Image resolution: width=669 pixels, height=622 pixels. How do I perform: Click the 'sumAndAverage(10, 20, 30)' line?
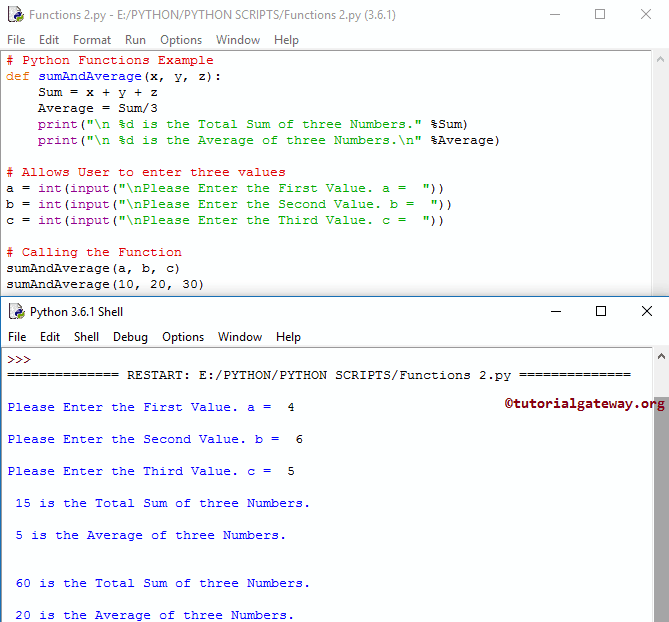point(105,284)
